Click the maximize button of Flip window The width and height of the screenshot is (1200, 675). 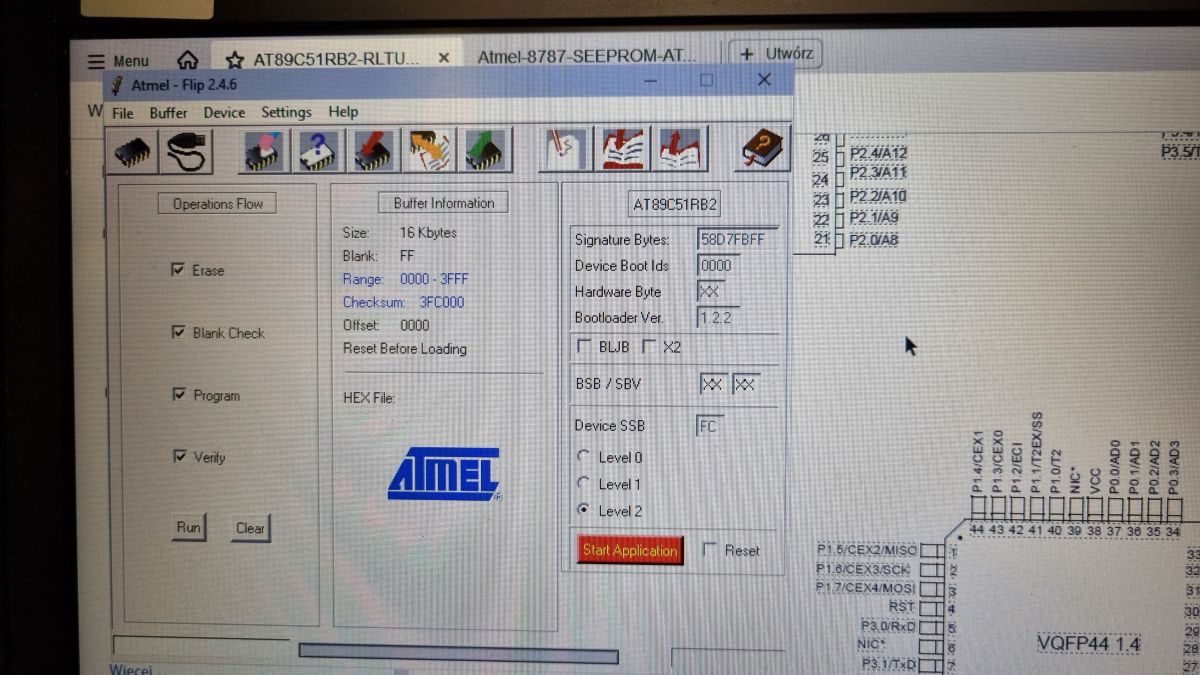pyautogui.click(x=707, y=80)
